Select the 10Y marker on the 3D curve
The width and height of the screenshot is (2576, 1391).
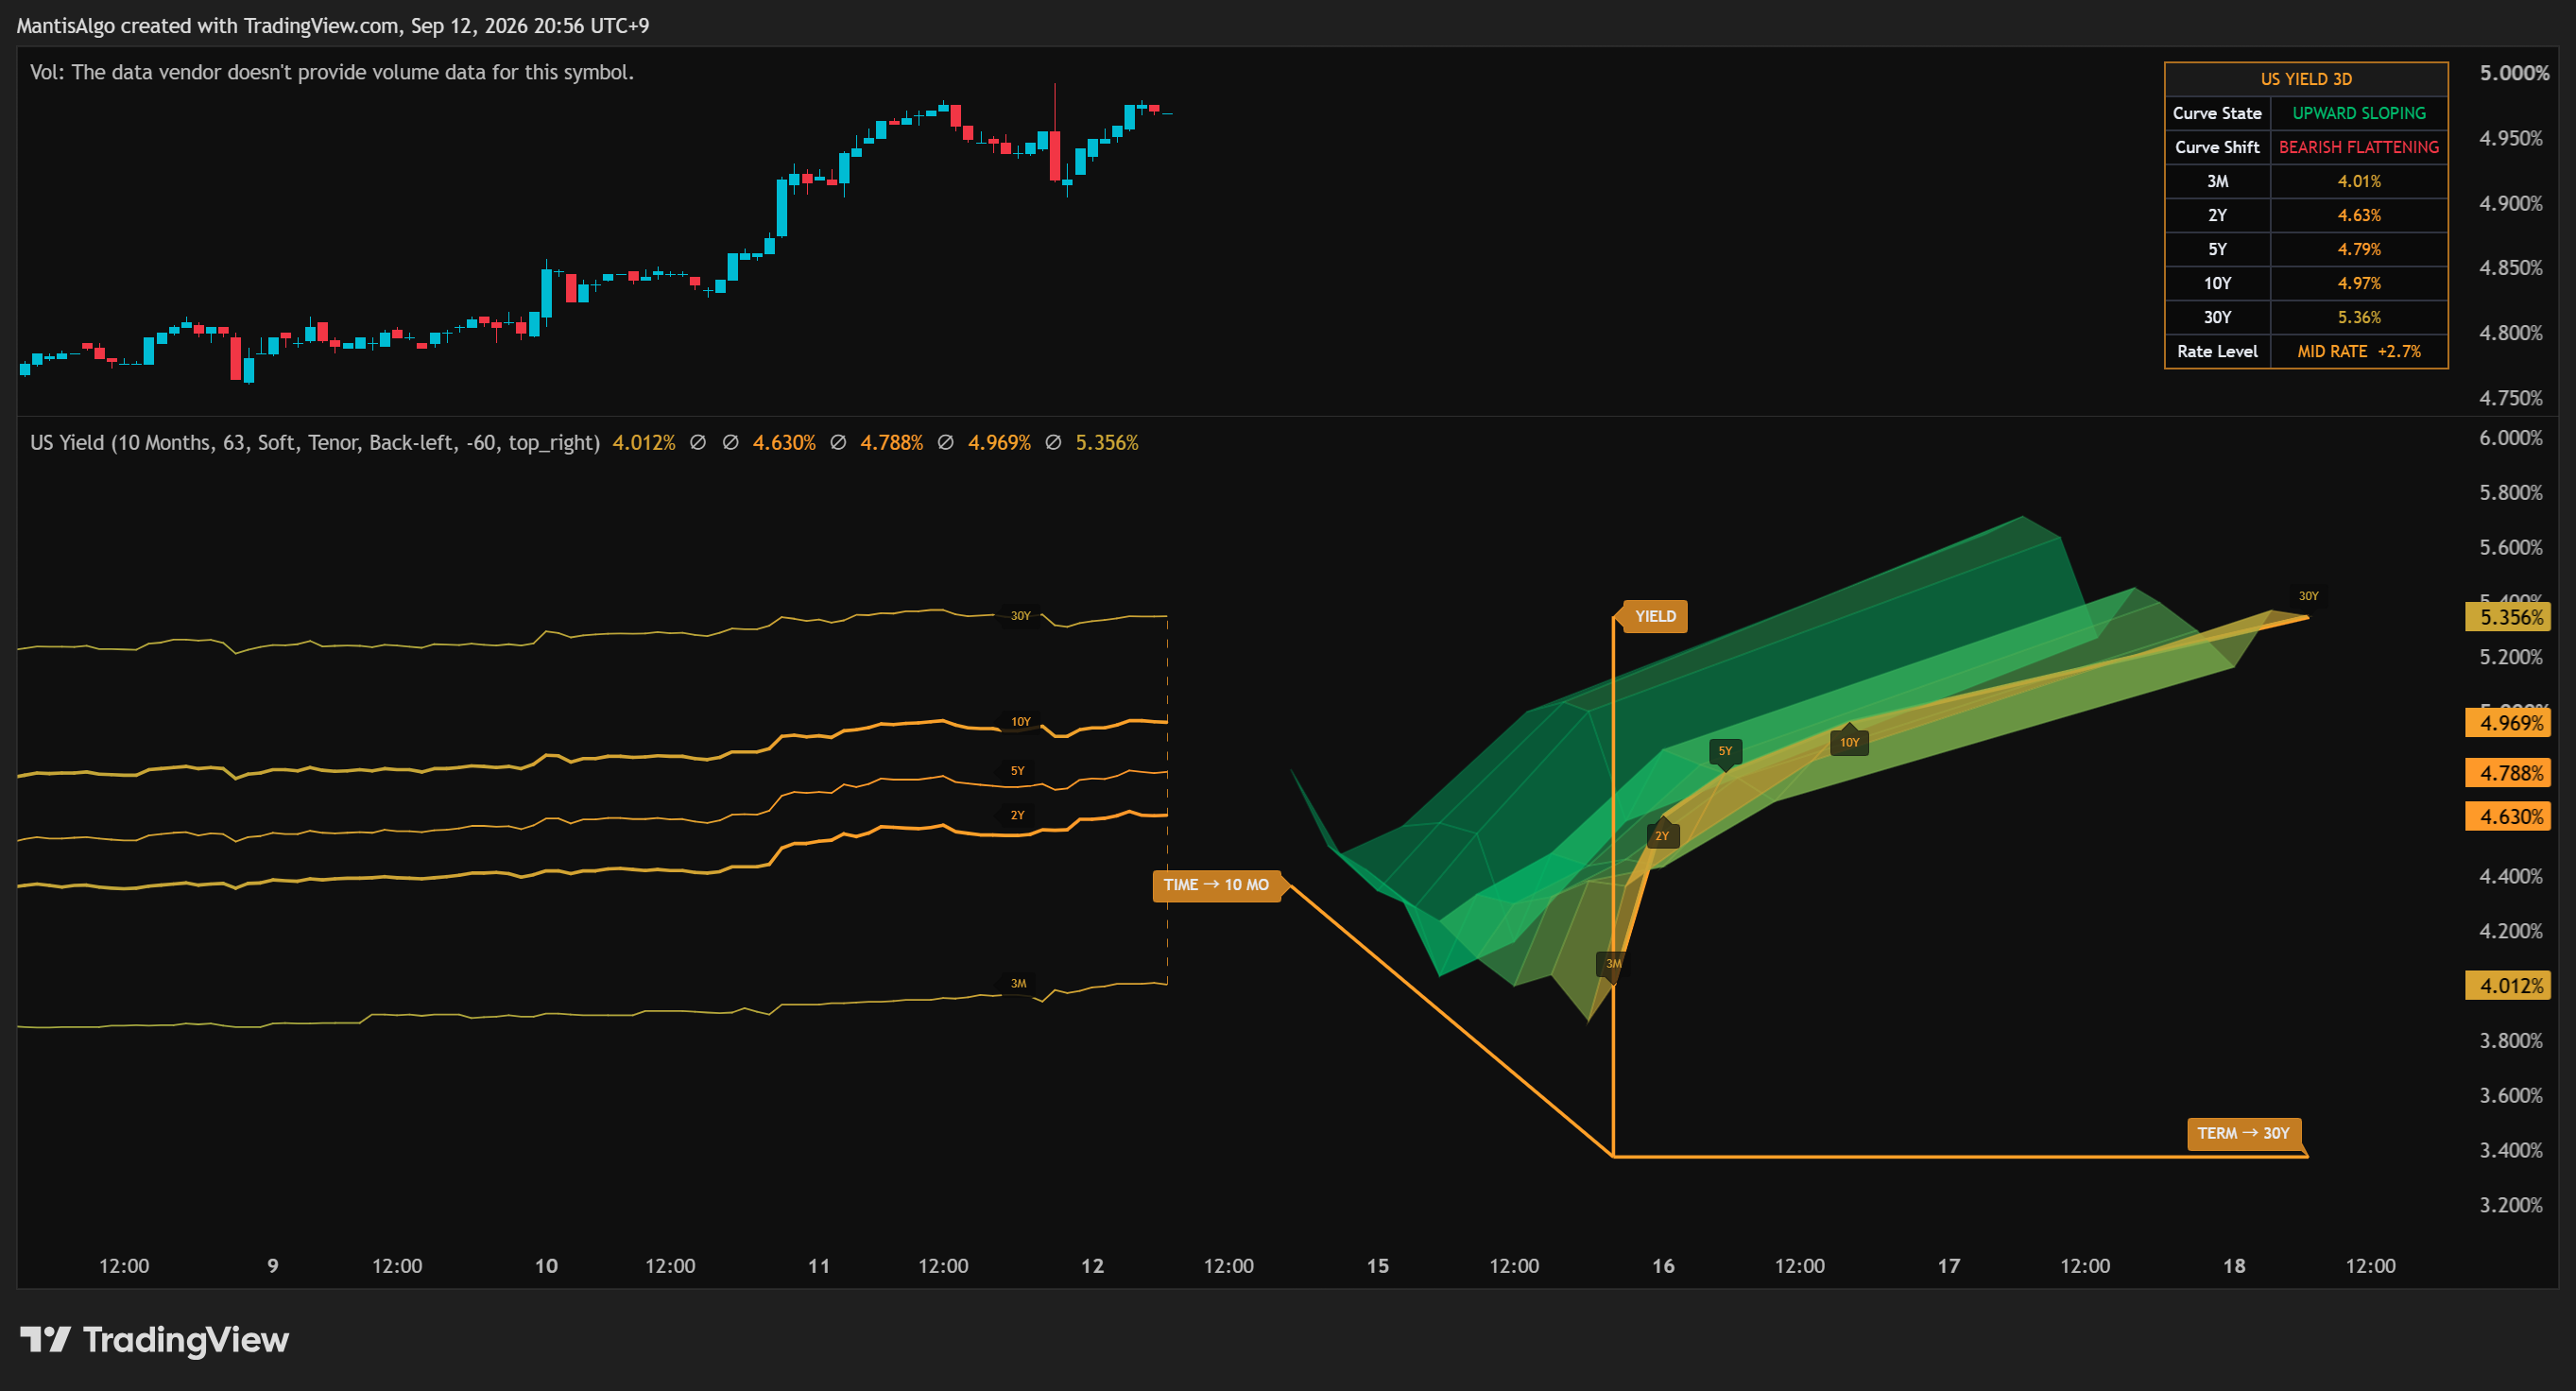1849,742
